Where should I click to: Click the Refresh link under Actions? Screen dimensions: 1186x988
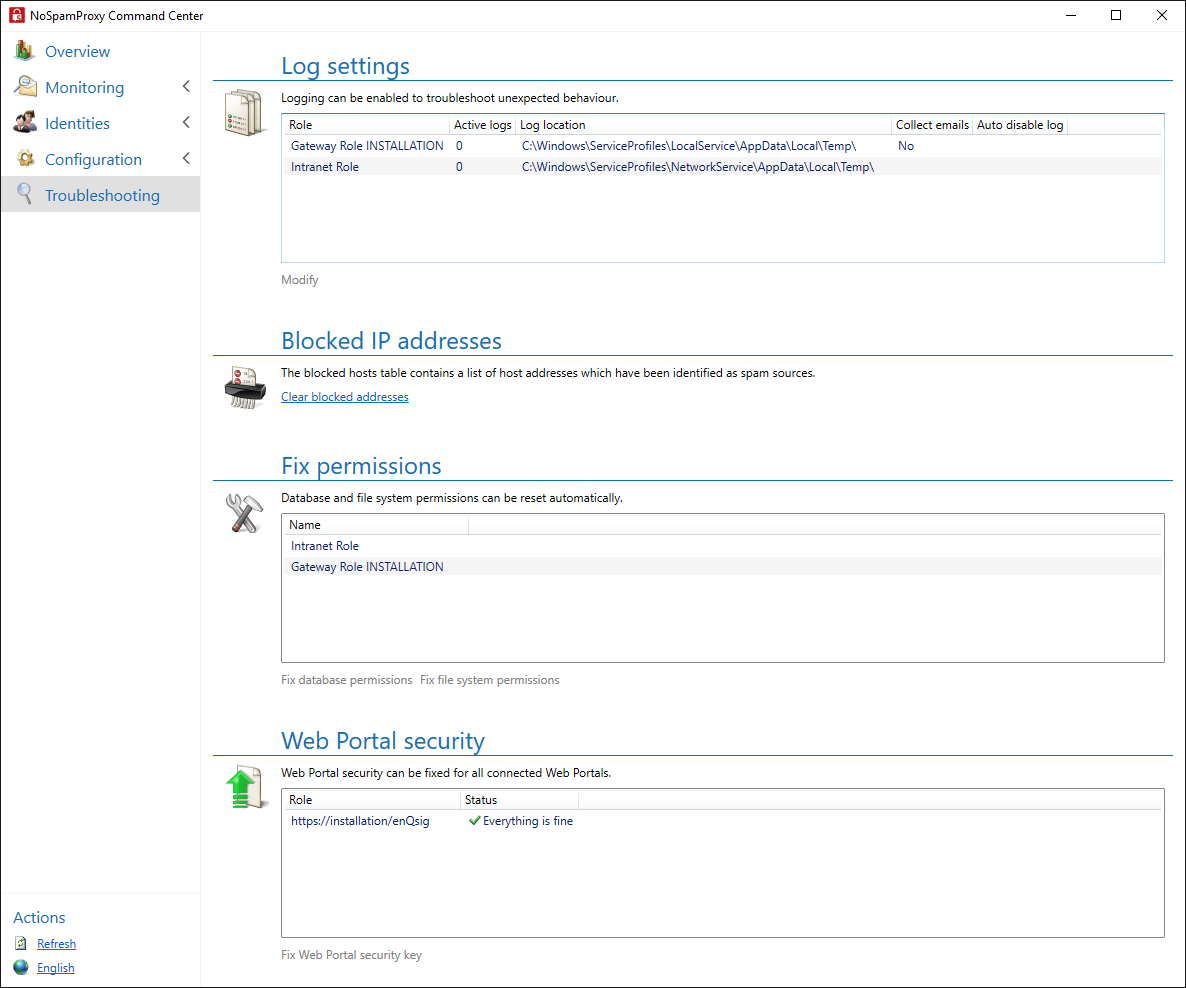pyautogui.click(x=57, y=943)
